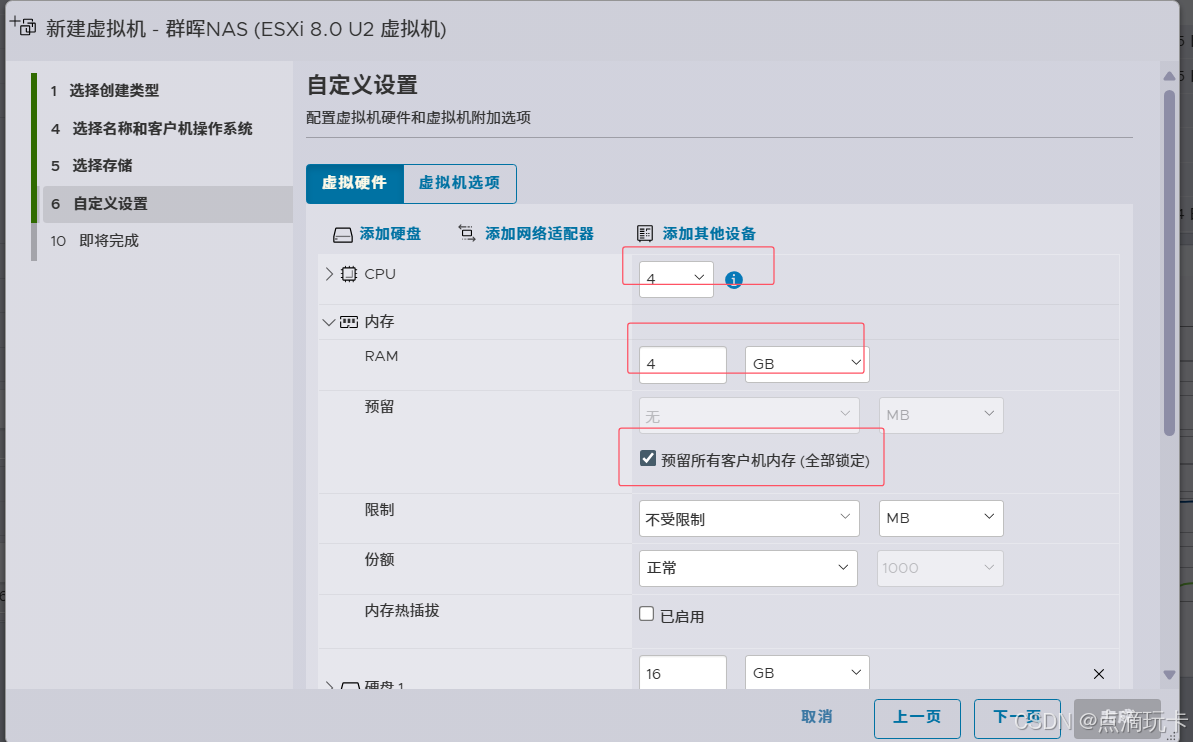Open the CPU count dropdown
Viewport: 1193px width, 742px height.
click(676, 279)
